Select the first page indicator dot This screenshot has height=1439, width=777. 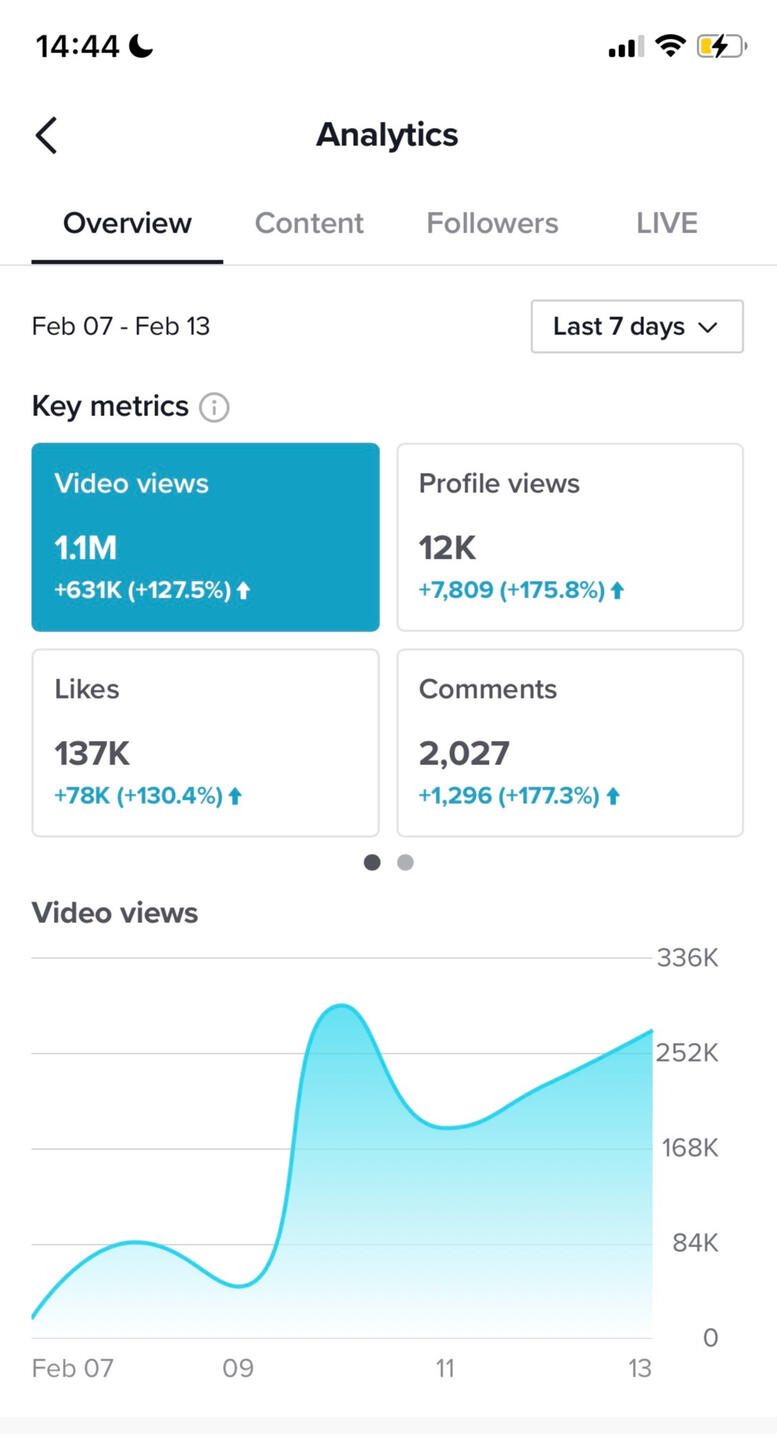coord(372,862)
